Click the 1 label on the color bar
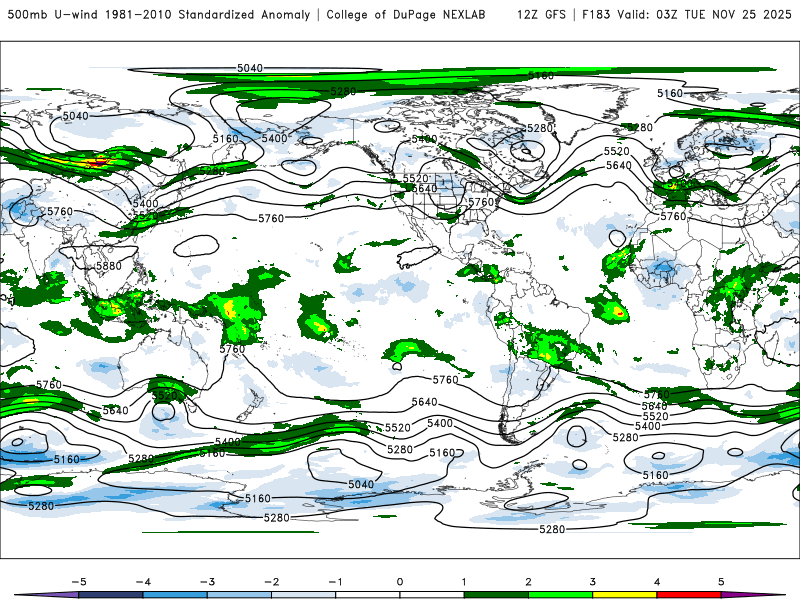Screen dimensions: 800x600 coord(464,582)
